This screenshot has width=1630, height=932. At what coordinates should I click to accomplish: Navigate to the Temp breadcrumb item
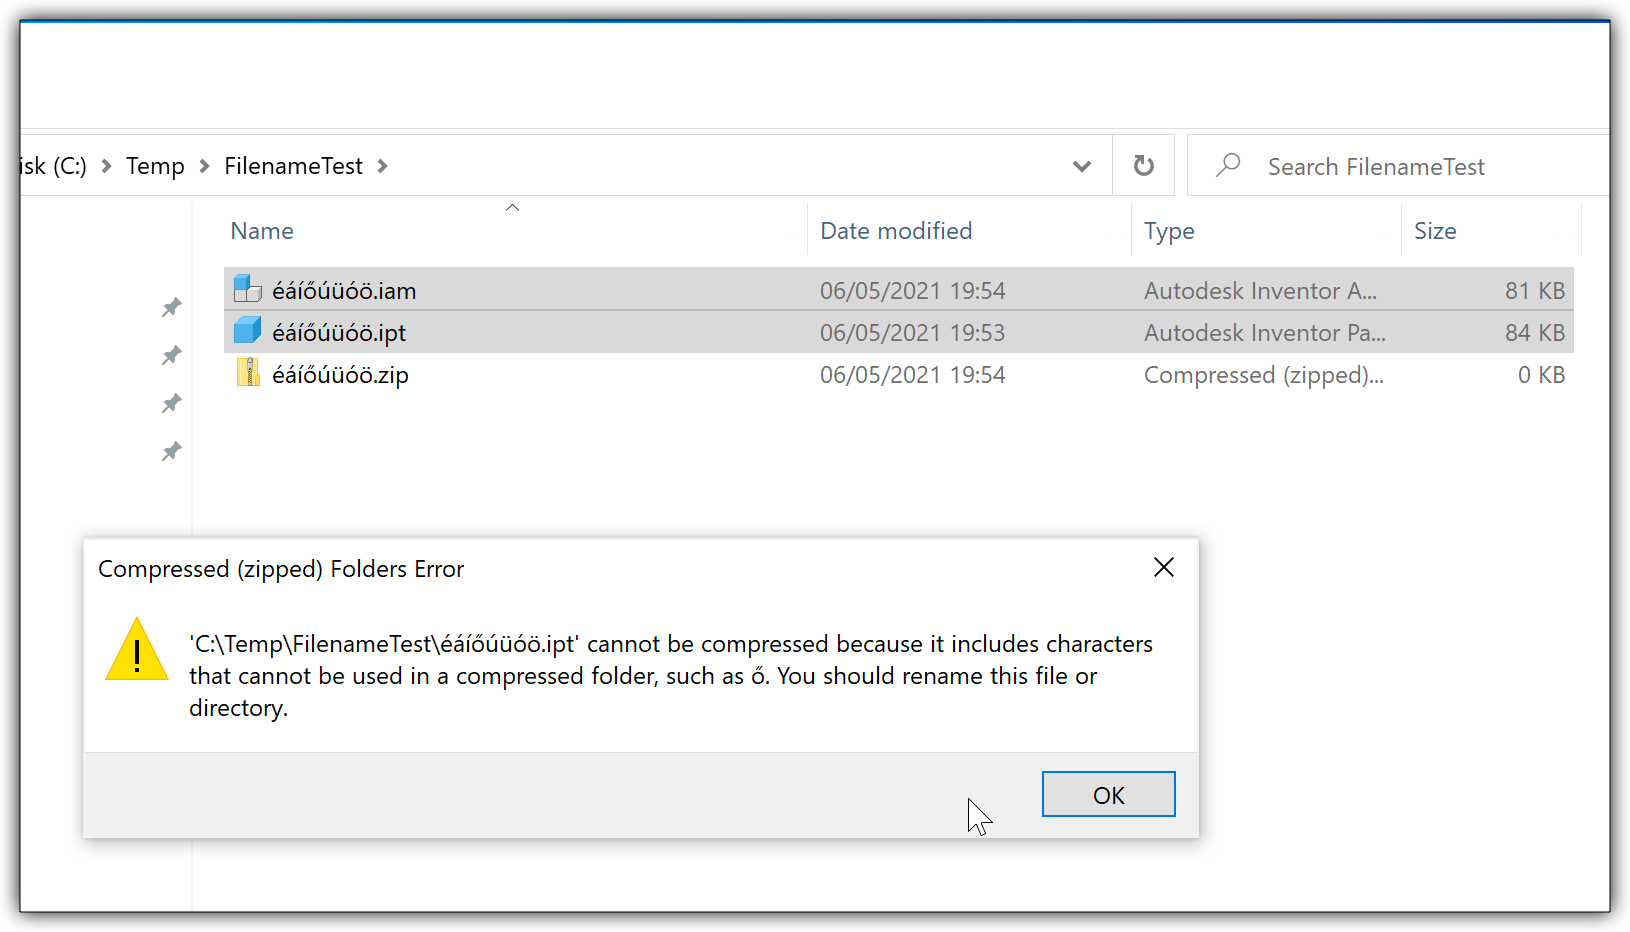pyautogui.click(x=155, y=165)
